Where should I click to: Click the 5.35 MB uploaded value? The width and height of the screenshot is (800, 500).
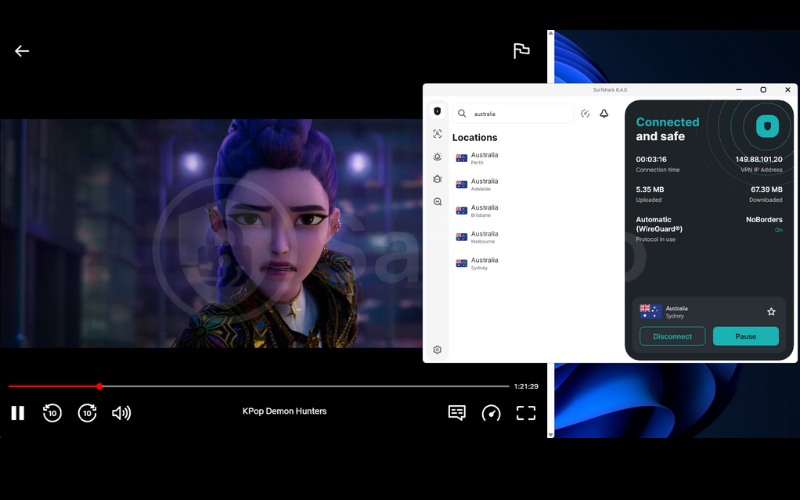pos(650,189)
